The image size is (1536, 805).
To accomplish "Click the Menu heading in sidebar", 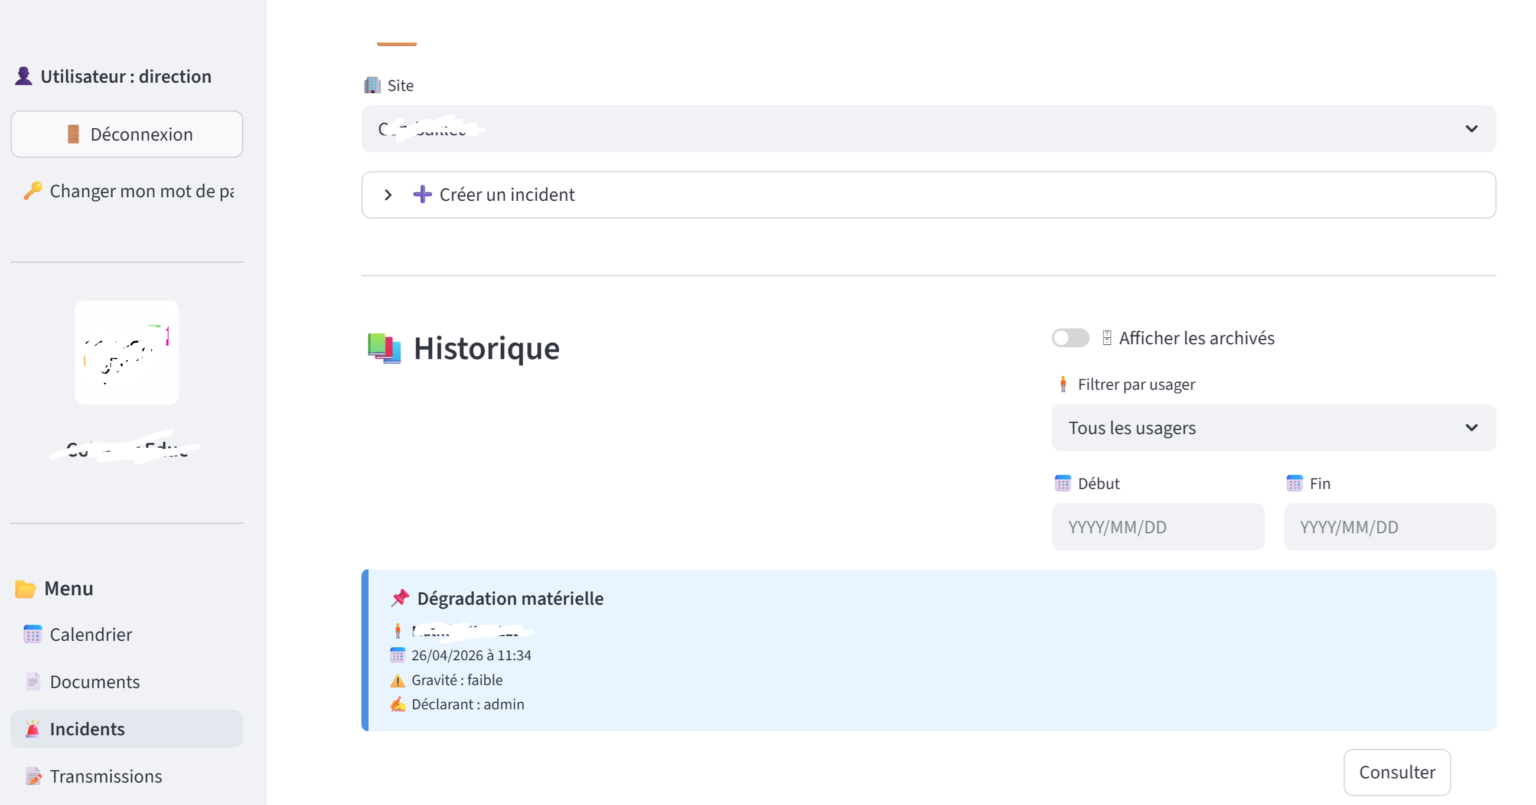I will pos(69,589).
